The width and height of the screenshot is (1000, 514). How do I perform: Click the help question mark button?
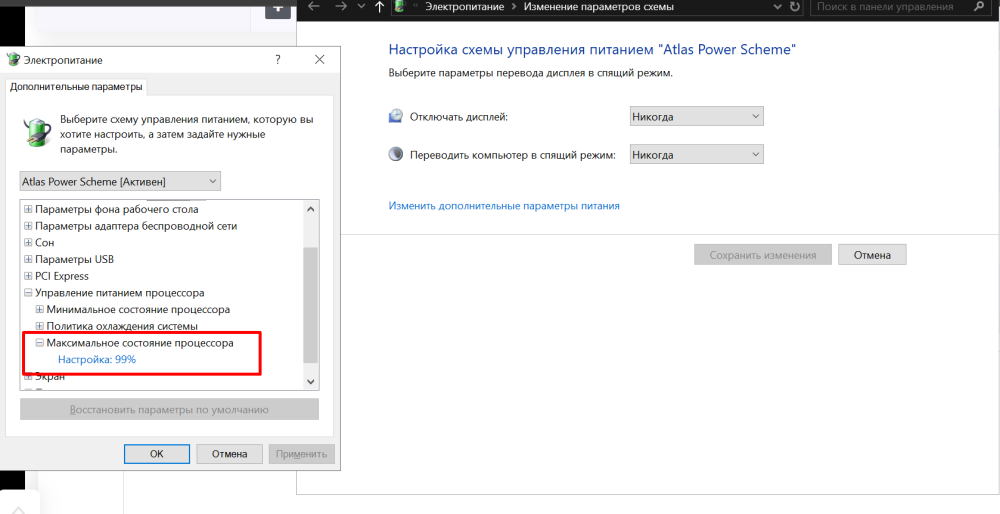278,60
